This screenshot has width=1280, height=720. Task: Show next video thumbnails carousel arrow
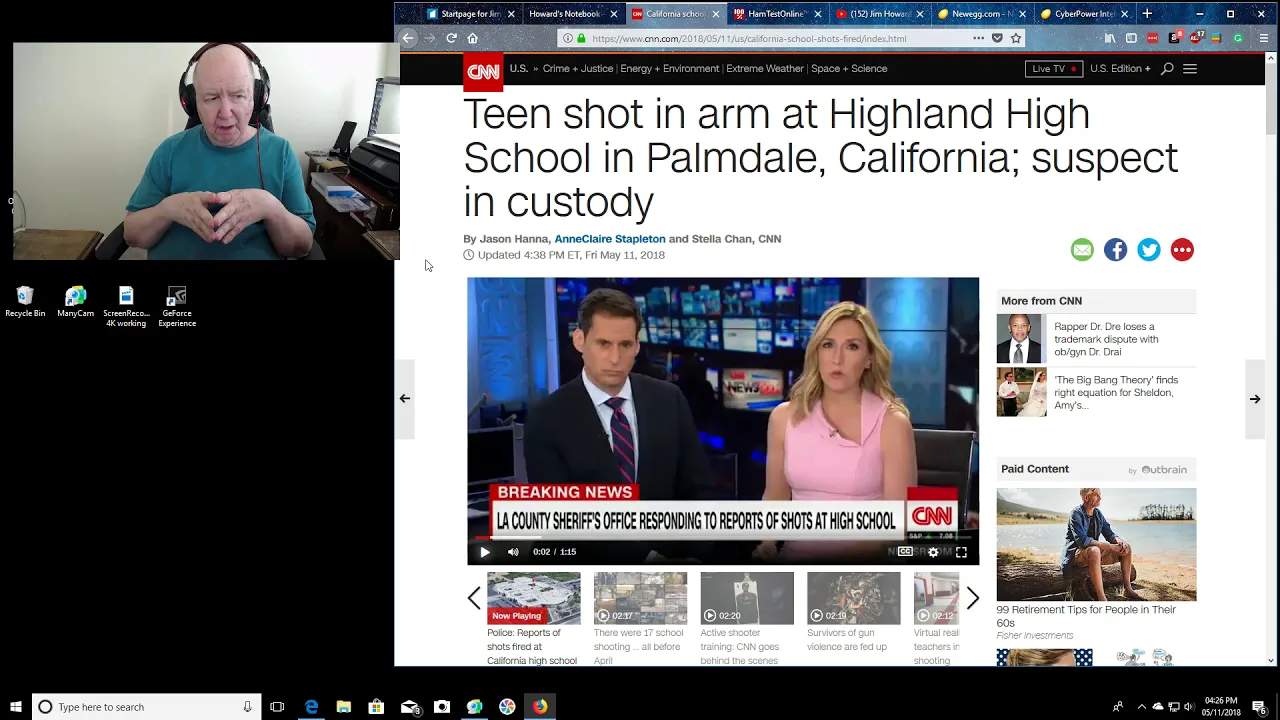[972, 599]
